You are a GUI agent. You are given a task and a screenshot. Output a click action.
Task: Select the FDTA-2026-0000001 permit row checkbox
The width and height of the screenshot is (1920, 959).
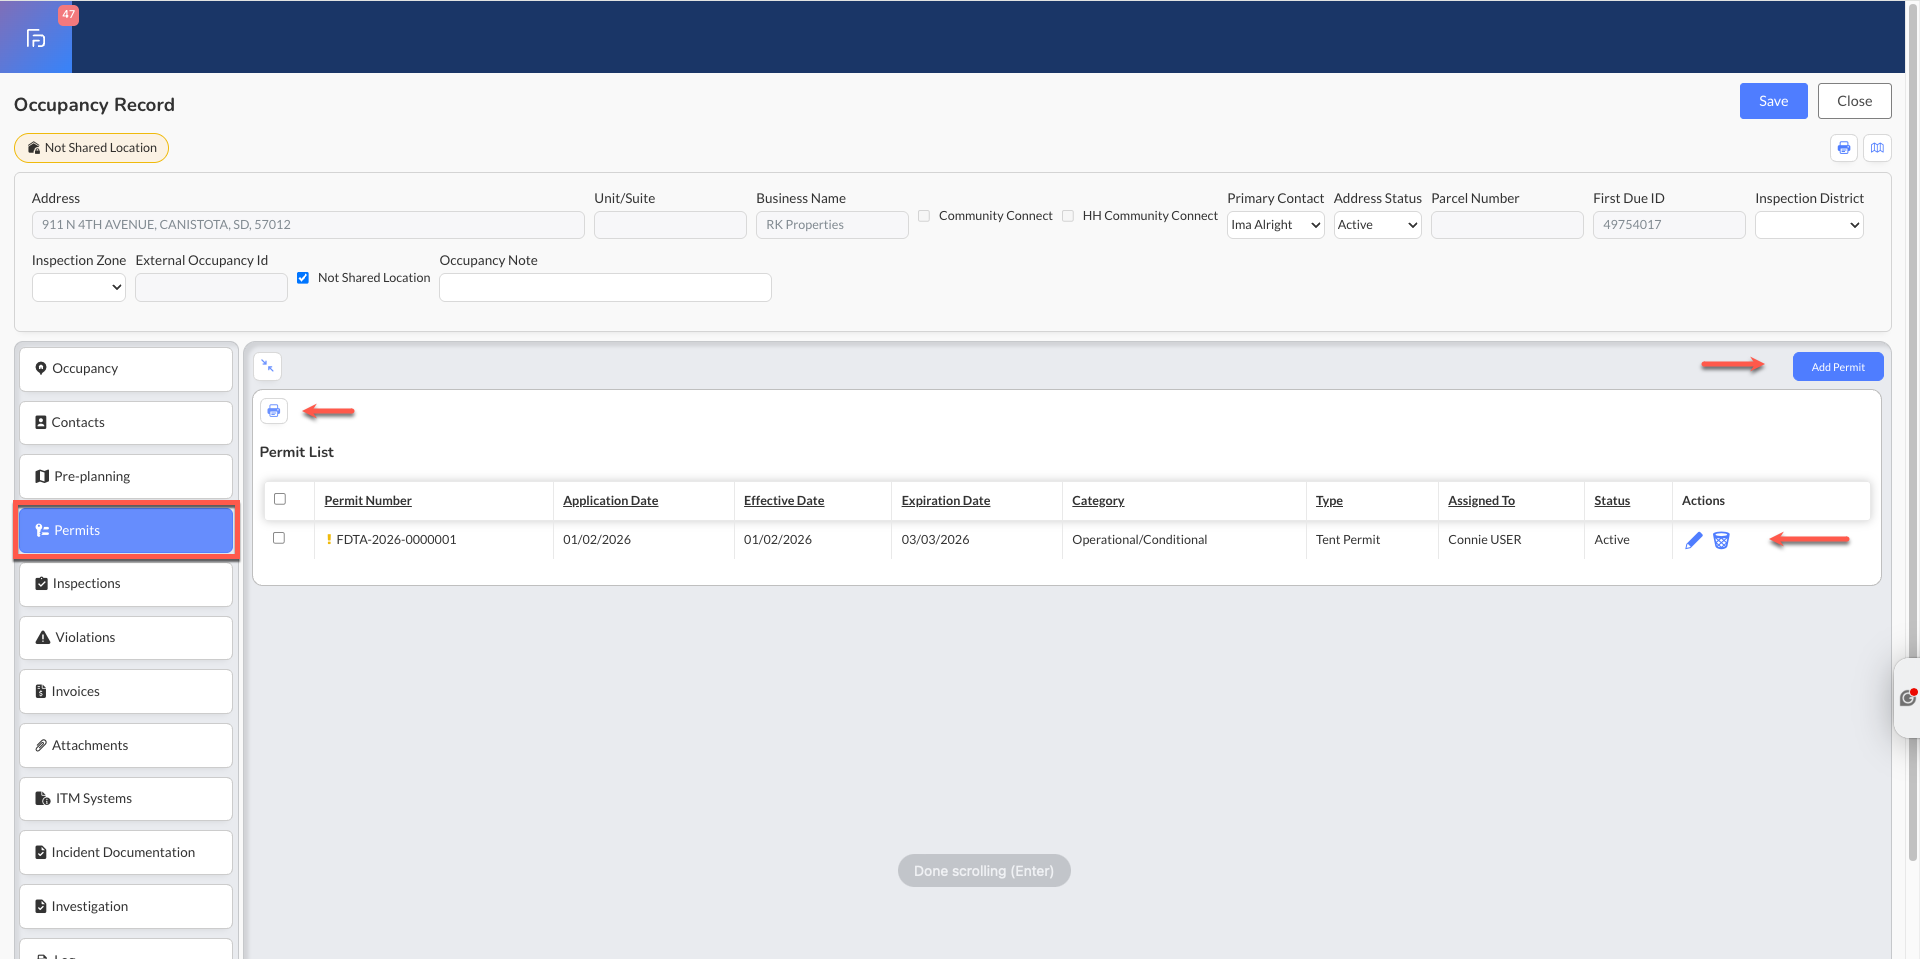click(279, 538)
